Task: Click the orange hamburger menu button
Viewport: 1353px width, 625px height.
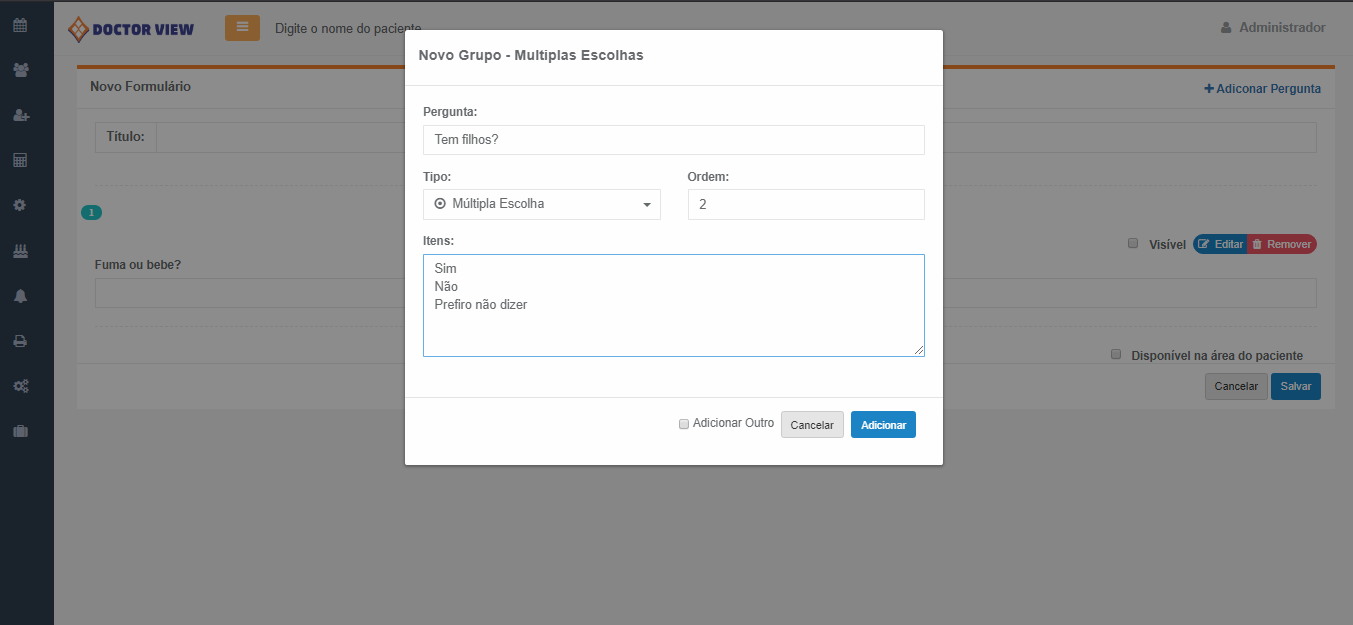Action: pyautogui.click(x=242, y=28)
